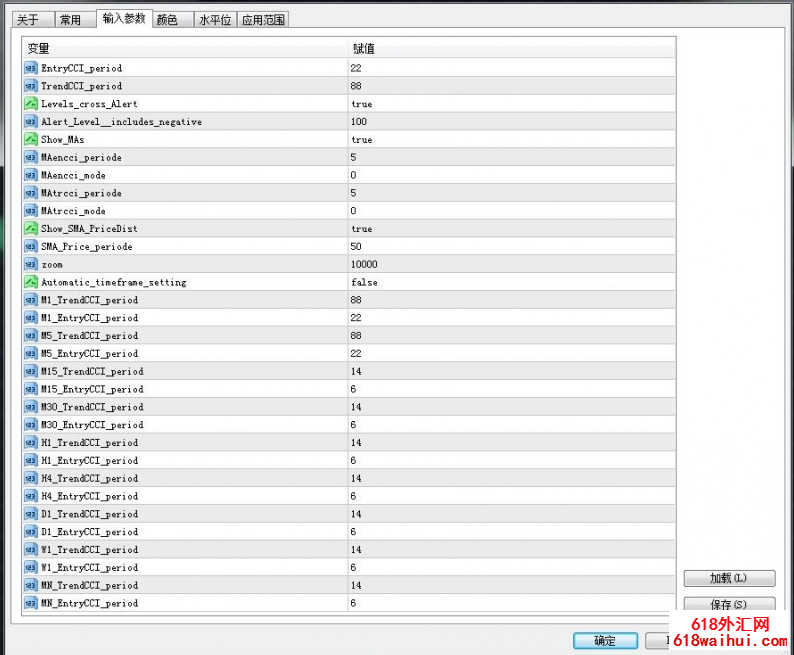Toggle the Show_MAs value cell
The height and width of the screenshot is (655, 794).
click(x=361, y=140)
